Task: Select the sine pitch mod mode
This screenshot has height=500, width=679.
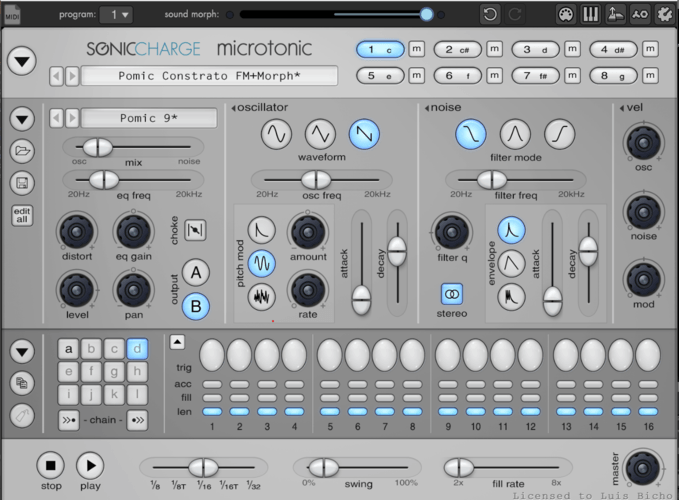Action: click(x=262, y=263)
